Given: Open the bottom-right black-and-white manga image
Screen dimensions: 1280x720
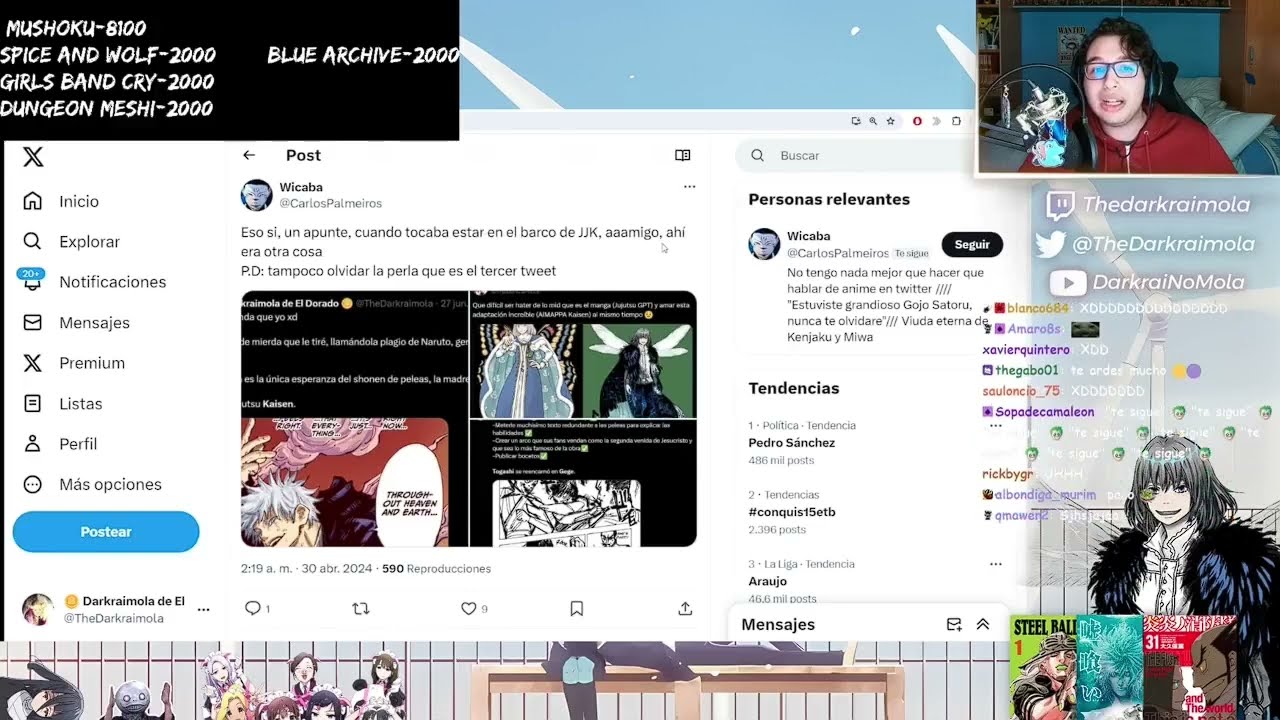Looking at the screenshot, I should click(x=583, y=484).
